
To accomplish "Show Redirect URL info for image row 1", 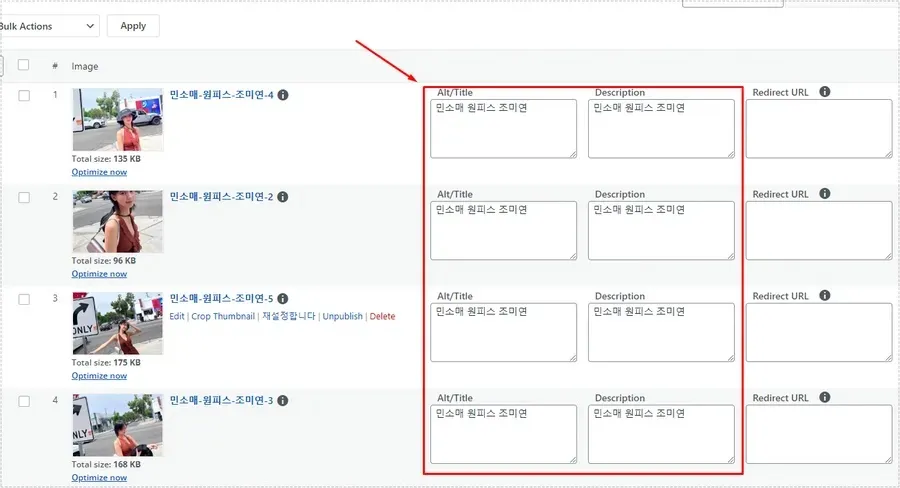I will click(825, 92).
